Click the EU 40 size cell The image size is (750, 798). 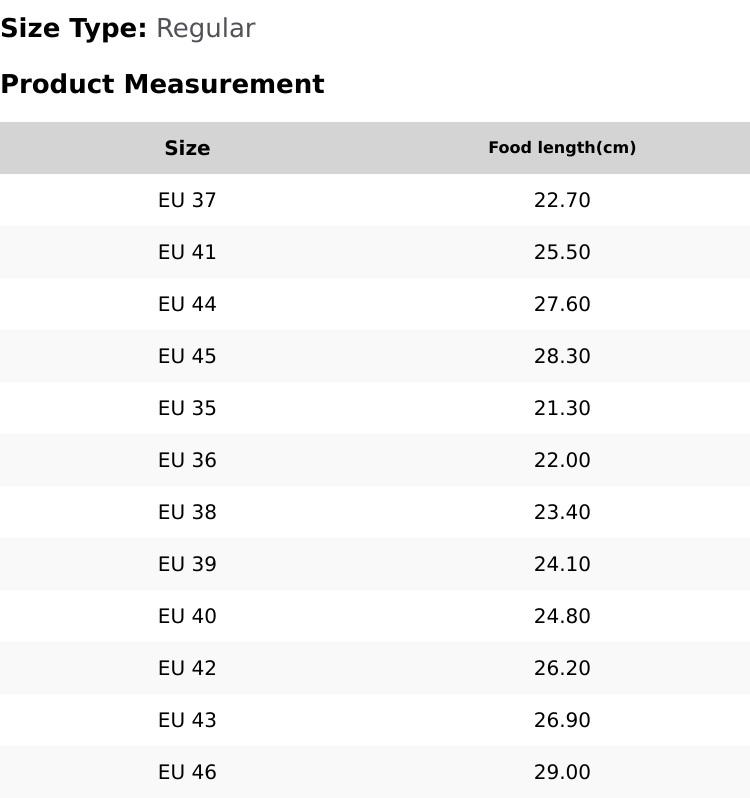click(187, 616)
